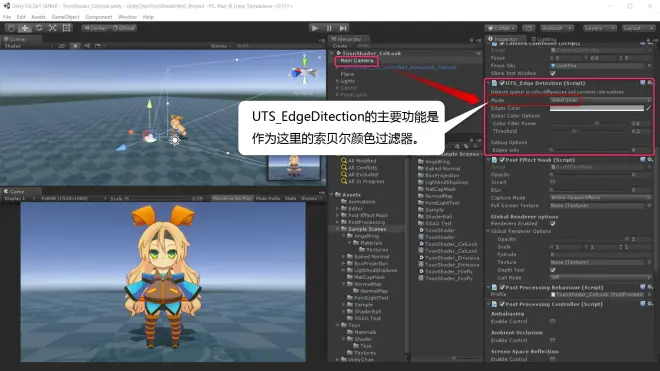Open the cloud services icon
The image size is (660, 371).
[529, 28]
